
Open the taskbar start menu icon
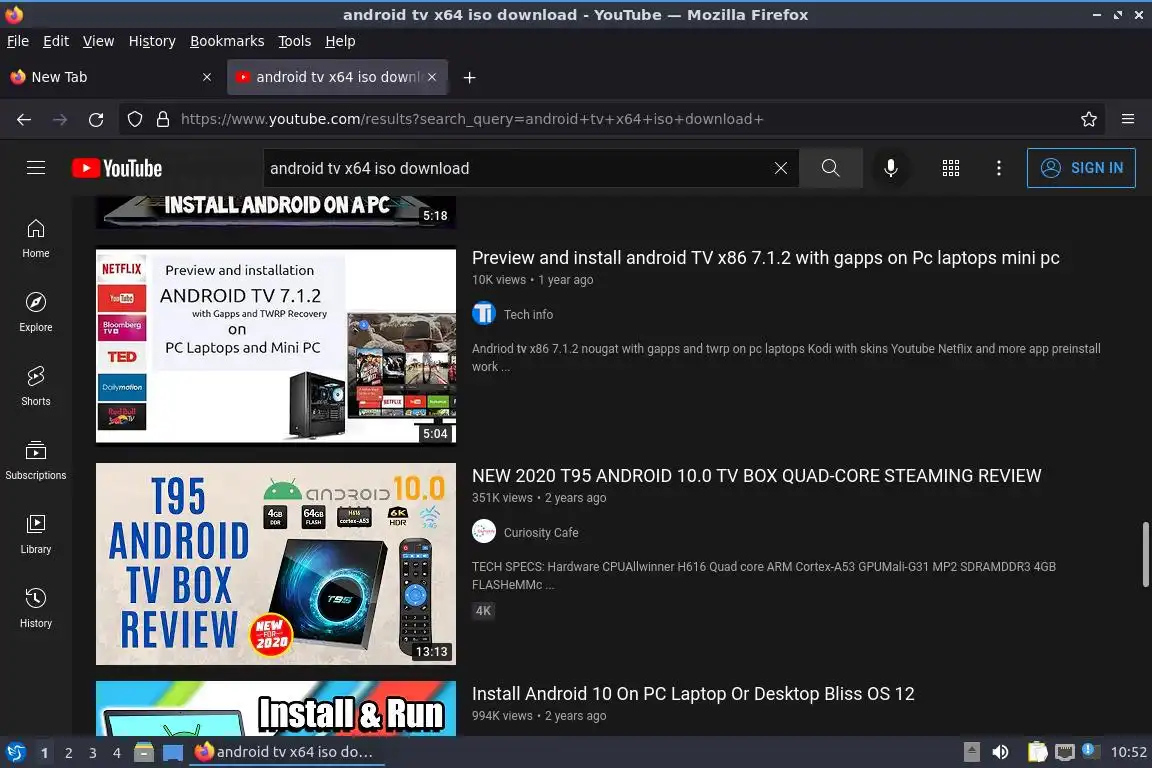point(15,752)
